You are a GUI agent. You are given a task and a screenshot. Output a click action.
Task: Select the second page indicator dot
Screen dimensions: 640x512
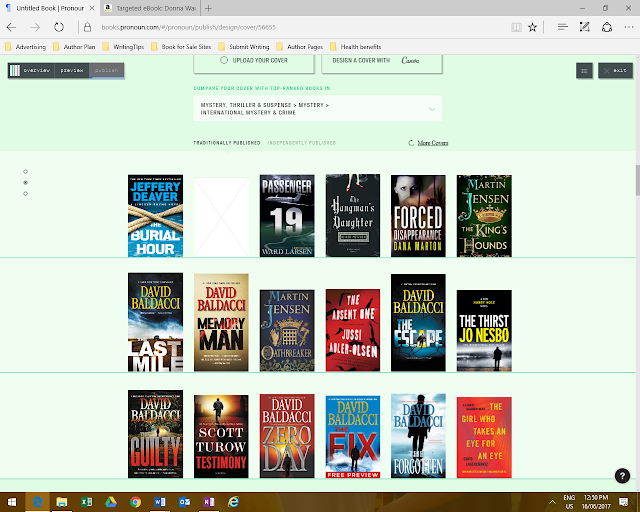point(25,183)
